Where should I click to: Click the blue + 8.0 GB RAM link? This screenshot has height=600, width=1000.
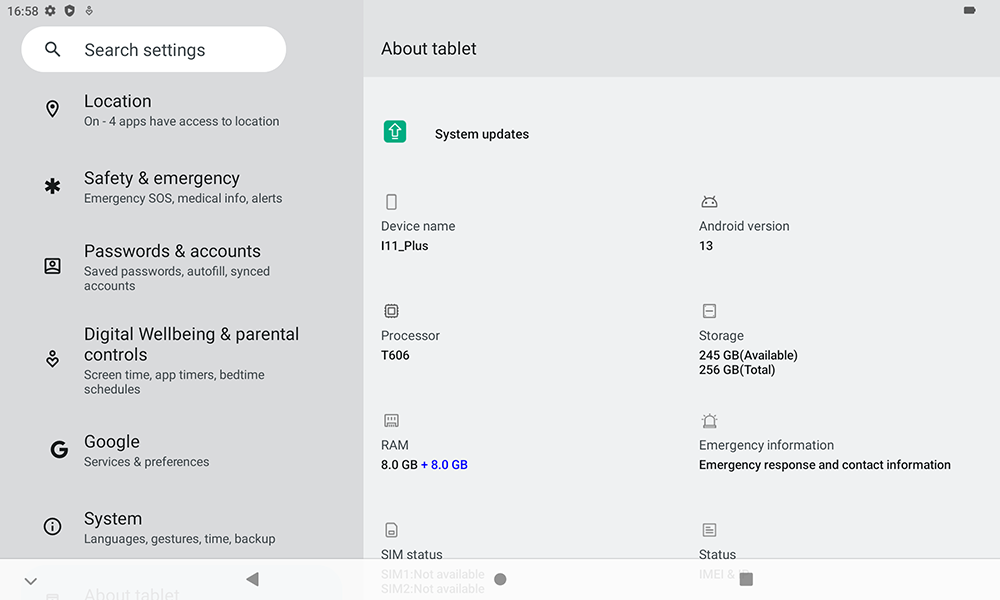click(444, 464)
